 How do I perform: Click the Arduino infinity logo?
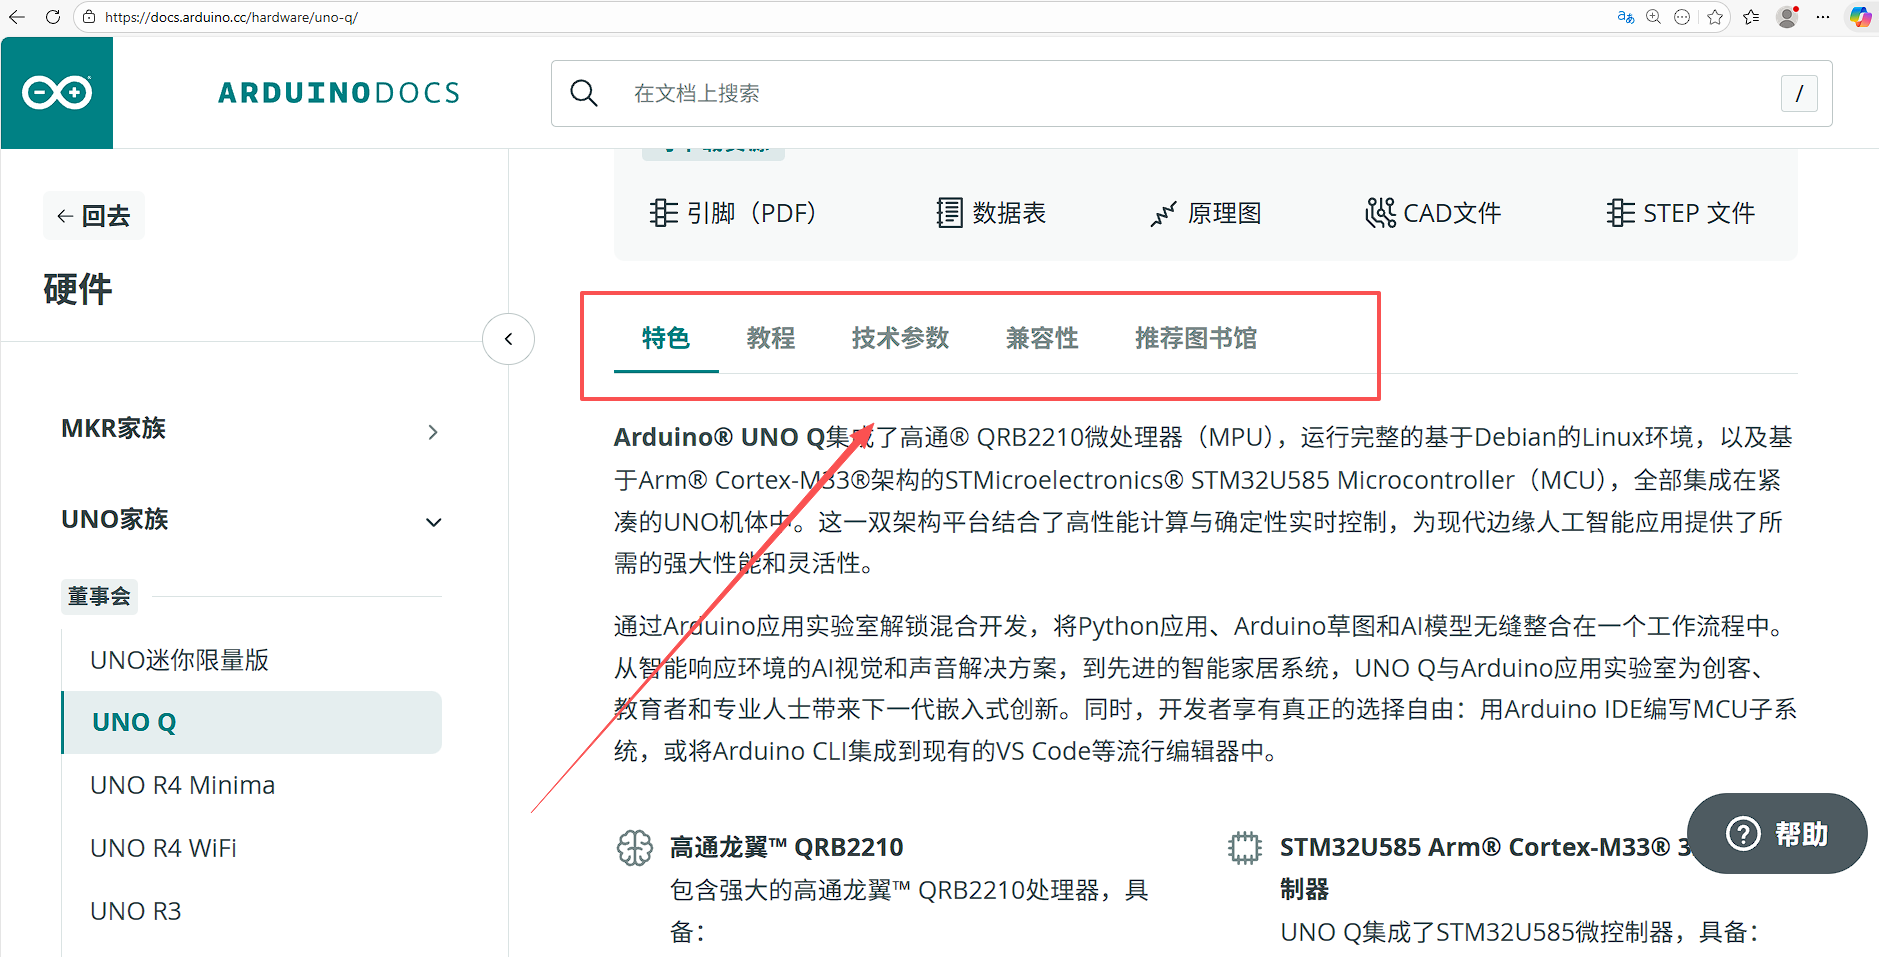click(x=57, y=93)
